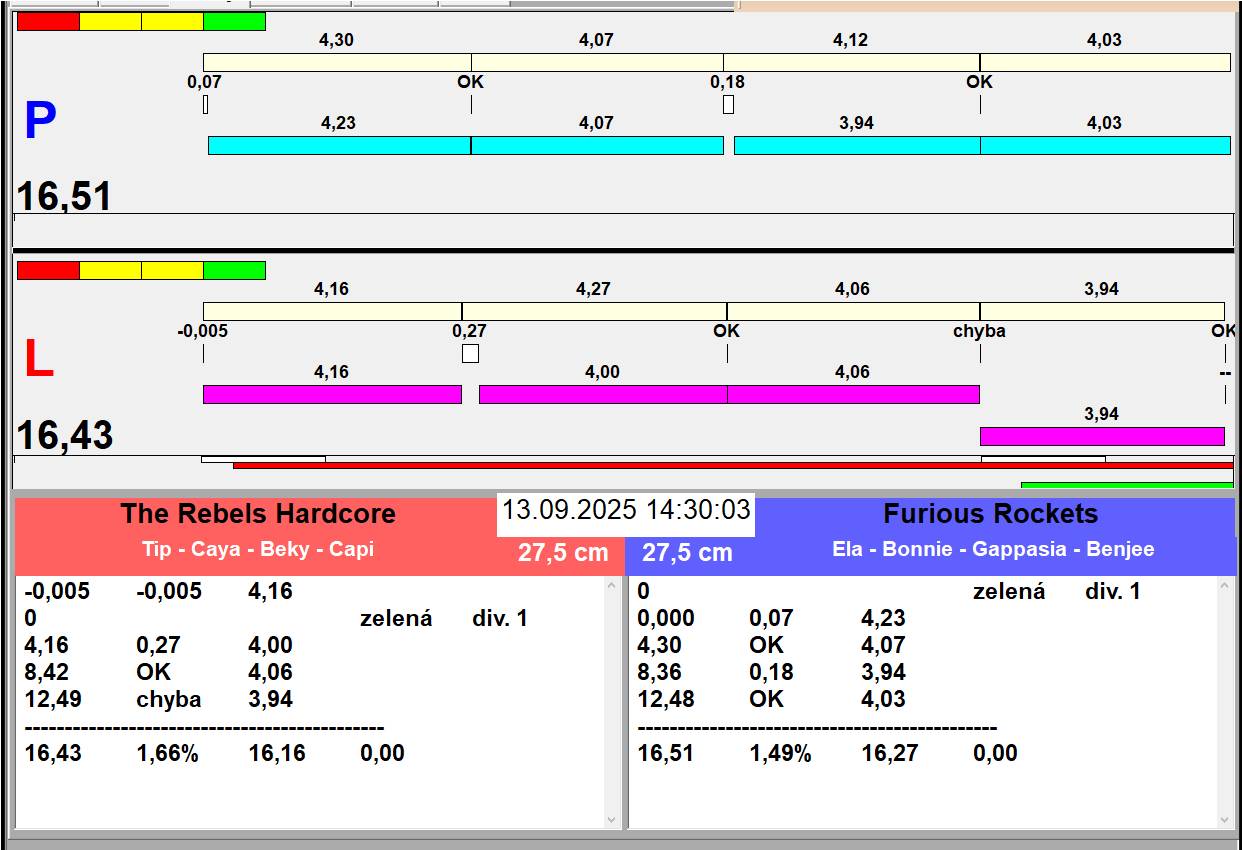This screenshot has height=850, width=1242.
Task: Click the green bar below lane L
Action: (1127, 485)
